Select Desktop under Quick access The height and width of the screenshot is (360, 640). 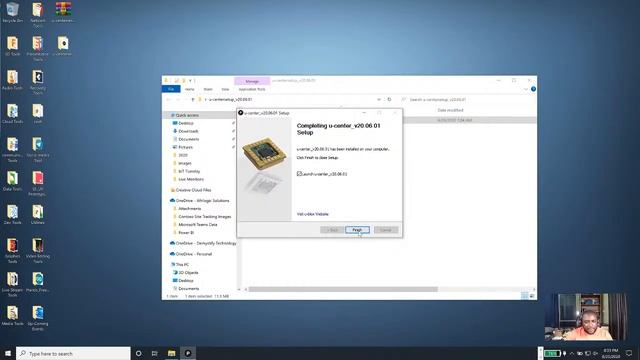(x=186, y=123)
